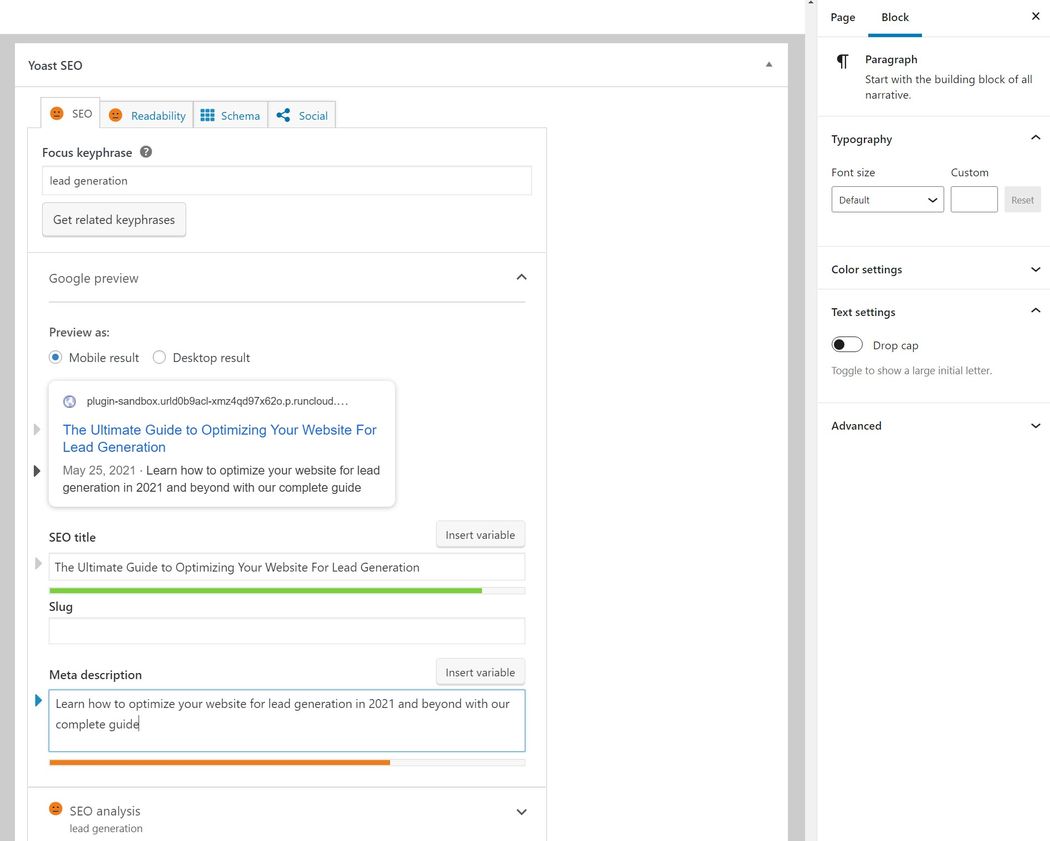The width and height of the screenshot is (1050, 841).
Task: Click the caret beside the preview description
Action: point(37,471)
